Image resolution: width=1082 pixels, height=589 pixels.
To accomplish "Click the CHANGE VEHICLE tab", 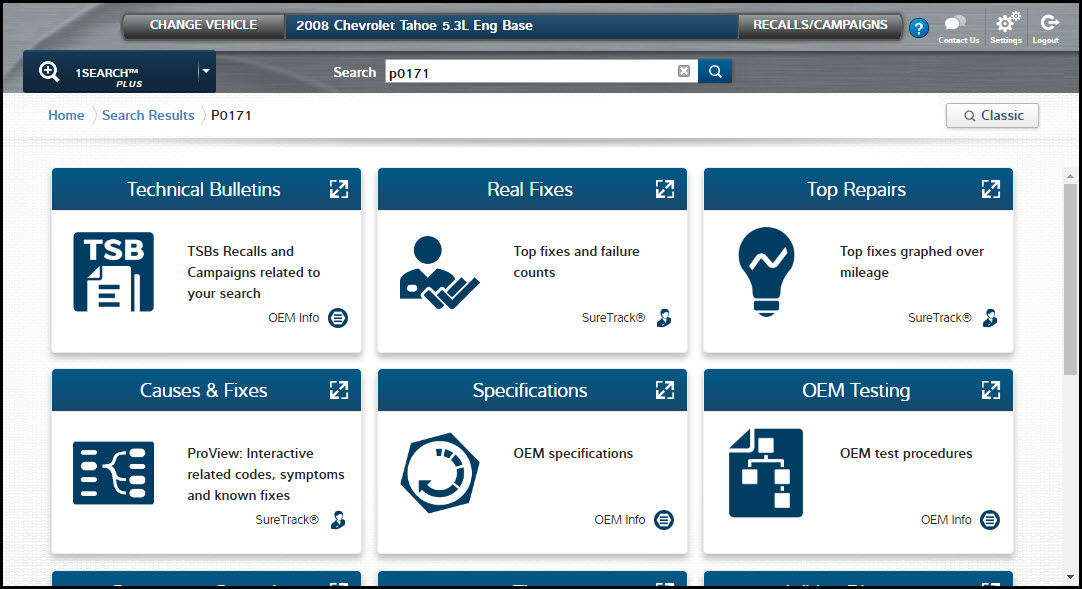I will (203, 25).
